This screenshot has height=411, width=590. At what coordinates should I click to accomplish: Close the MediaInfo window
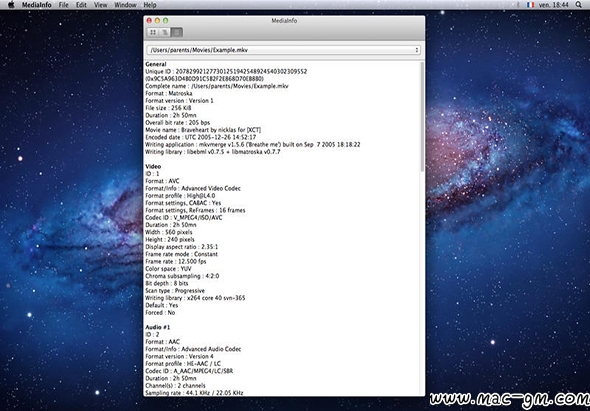pyautogui.click(x=149, y=21)
